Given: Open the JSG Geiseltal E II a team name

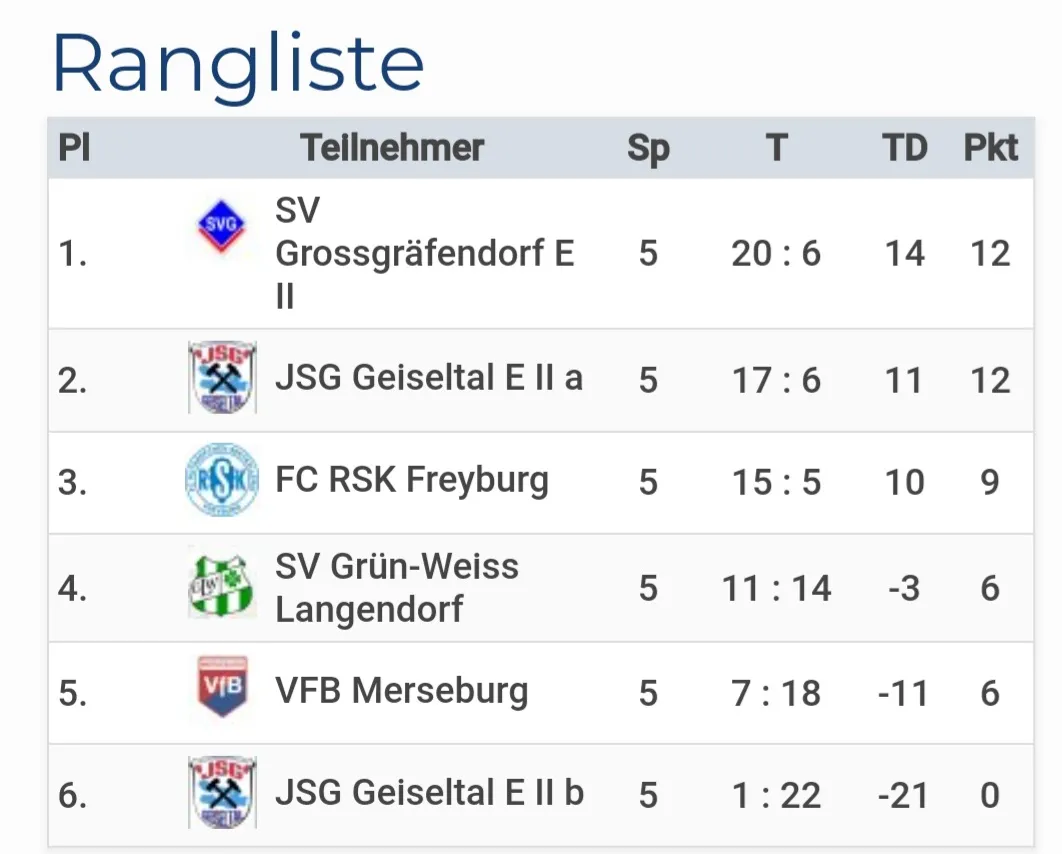Looking at the screenshot, I should [x=429, y=378].
